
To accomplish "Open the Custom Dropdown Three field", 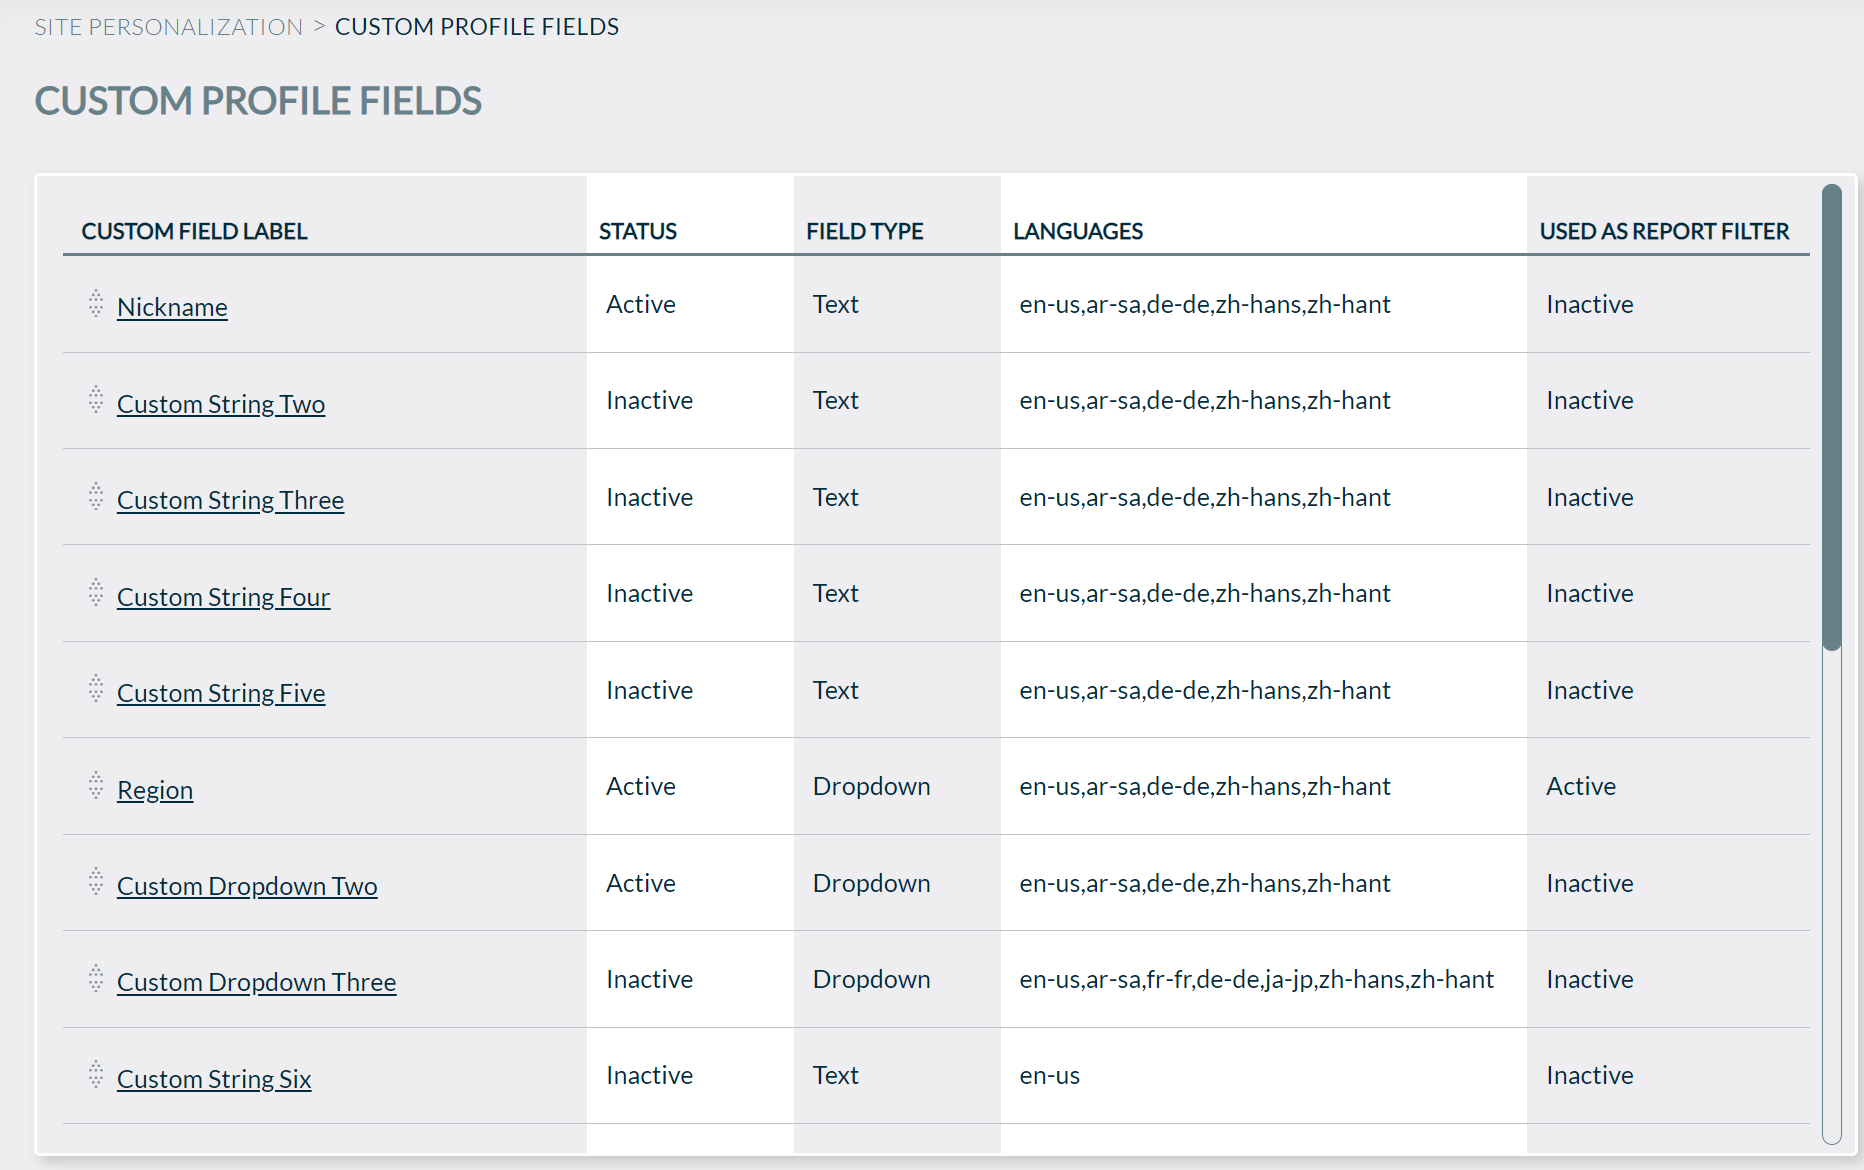I will click(256, 982).
